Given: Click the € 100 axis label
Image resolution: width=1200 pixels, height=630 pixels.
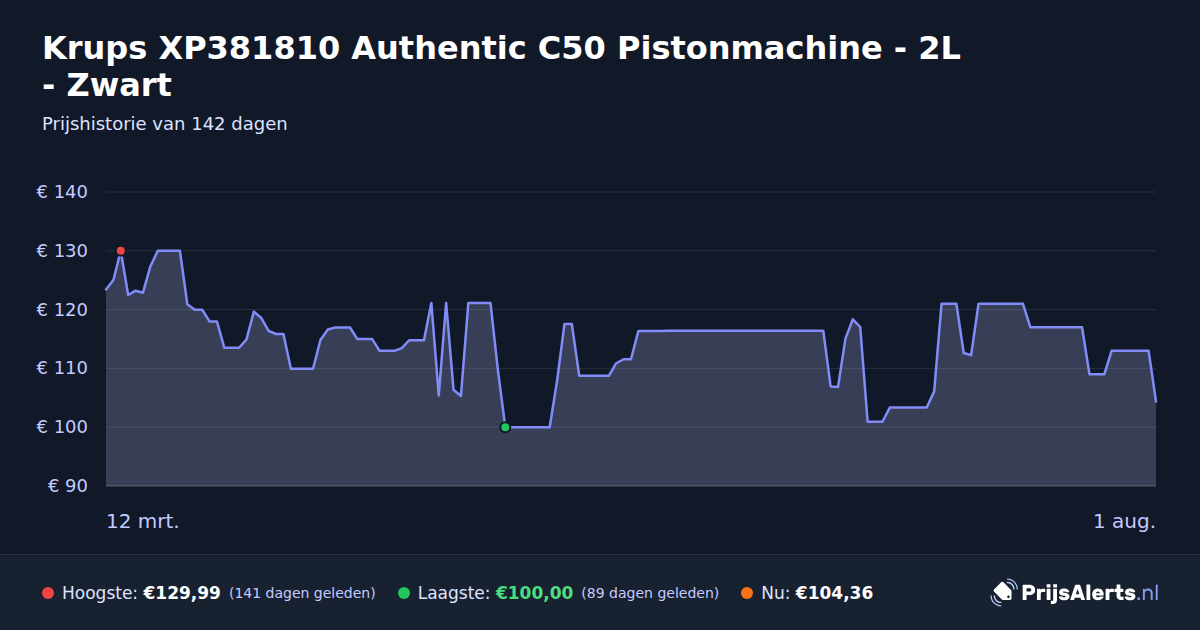Looking at the screenshot, I should point(62,427).
